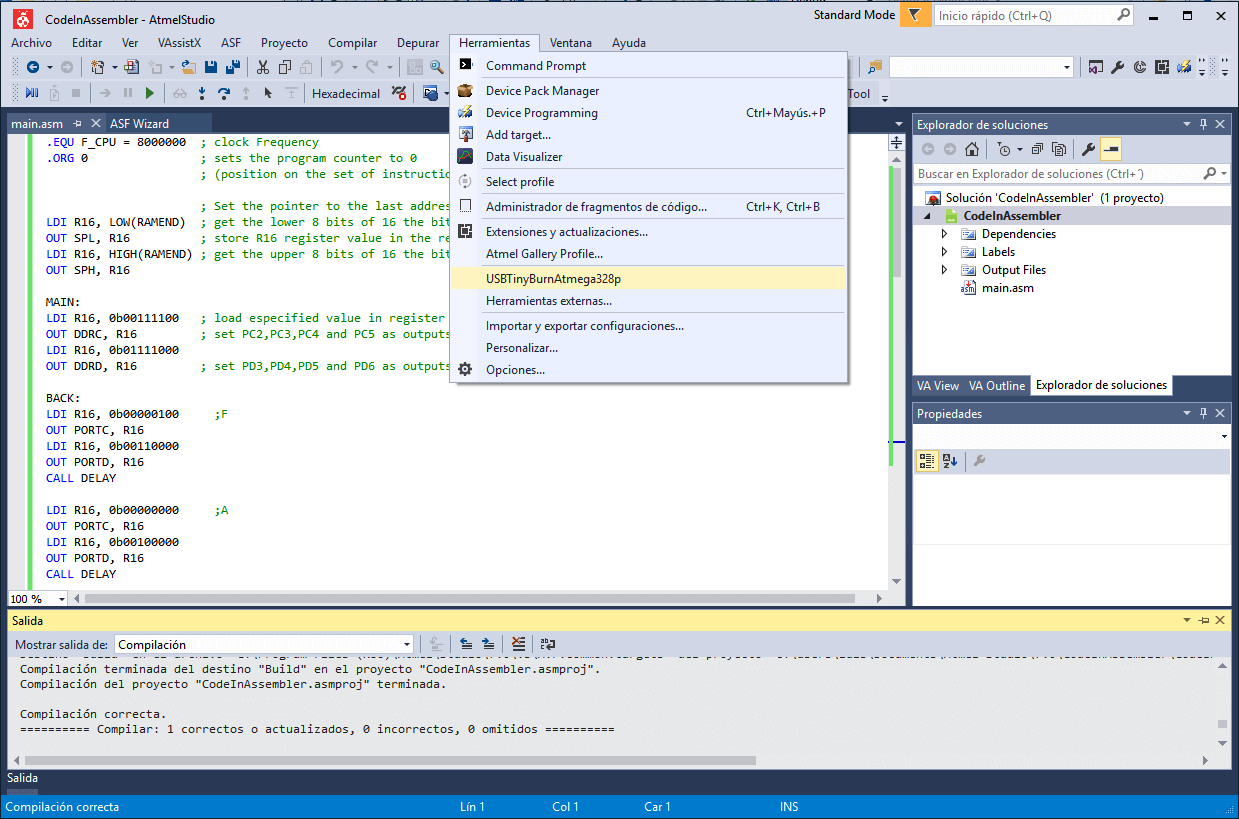This screenshot has height=819, width=1239.
Task: Click the Alphabetical sort button in Propiedades
Action: [x=950, y=461]
